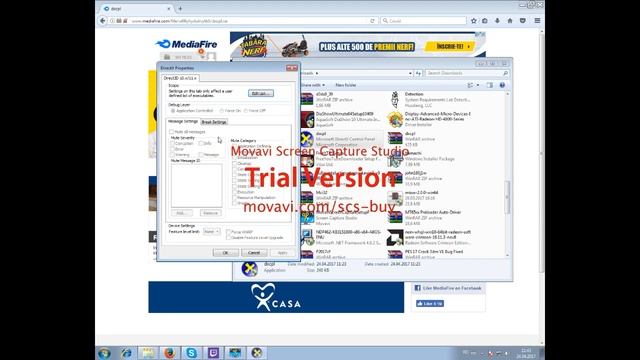Click Remove button under Mute Message ID
This screenshot has width=640, height=360.
[211, 213]
